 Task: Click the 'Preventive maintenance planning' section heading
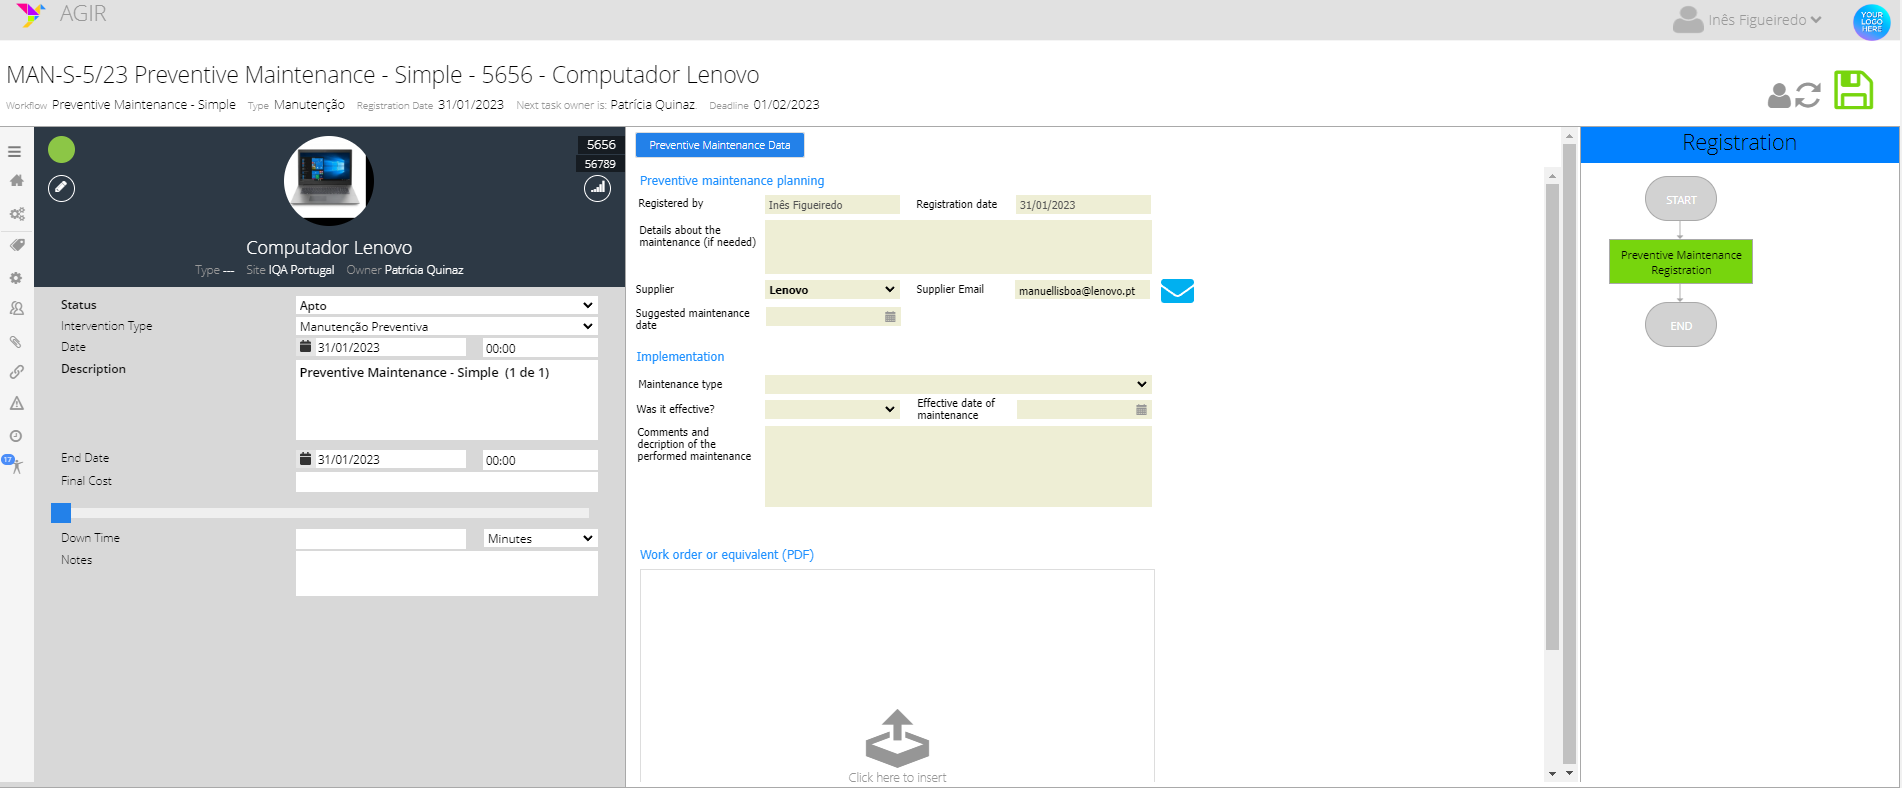click(732, 181)
